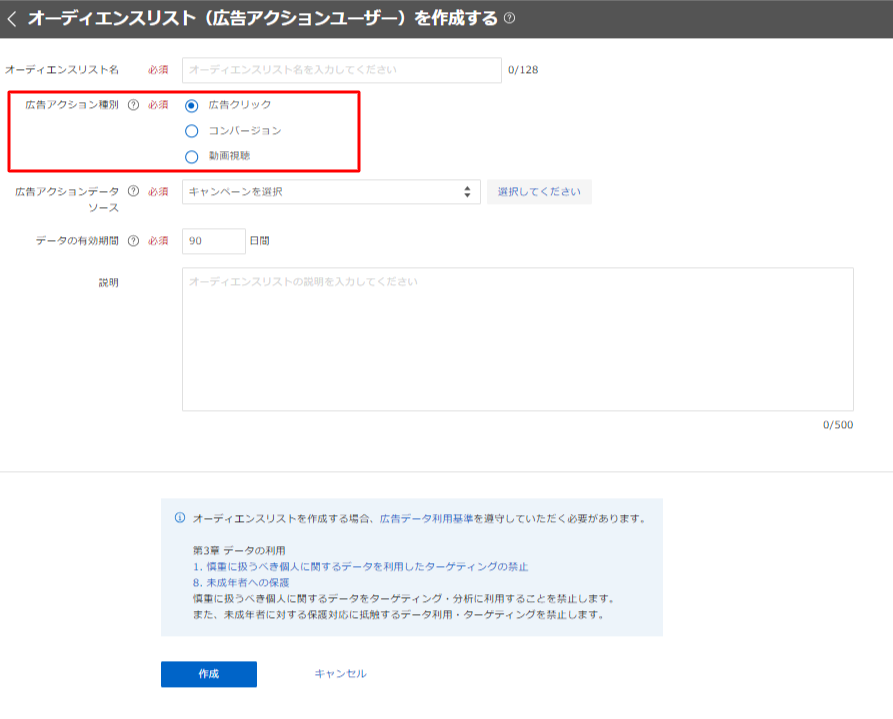
Task: Click the blue 作成 button
Action: tap(208, 674)
